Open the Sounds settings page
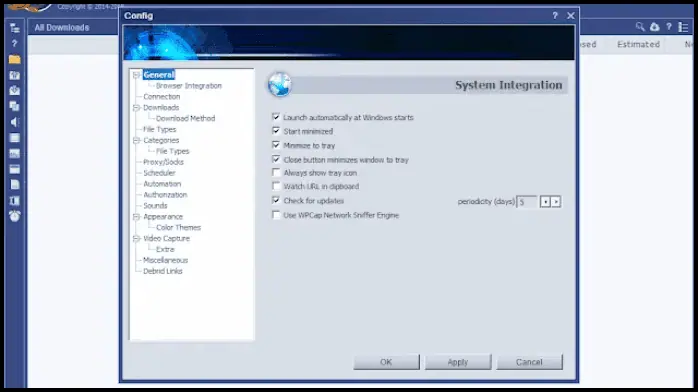698x392 pixels. click(155, 206)
